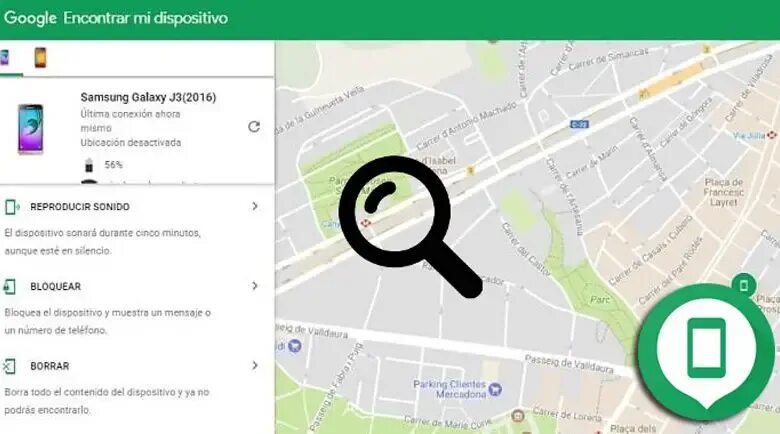
Task: Expand the Bloquear chevron
Action: click(x=255, y=286)
